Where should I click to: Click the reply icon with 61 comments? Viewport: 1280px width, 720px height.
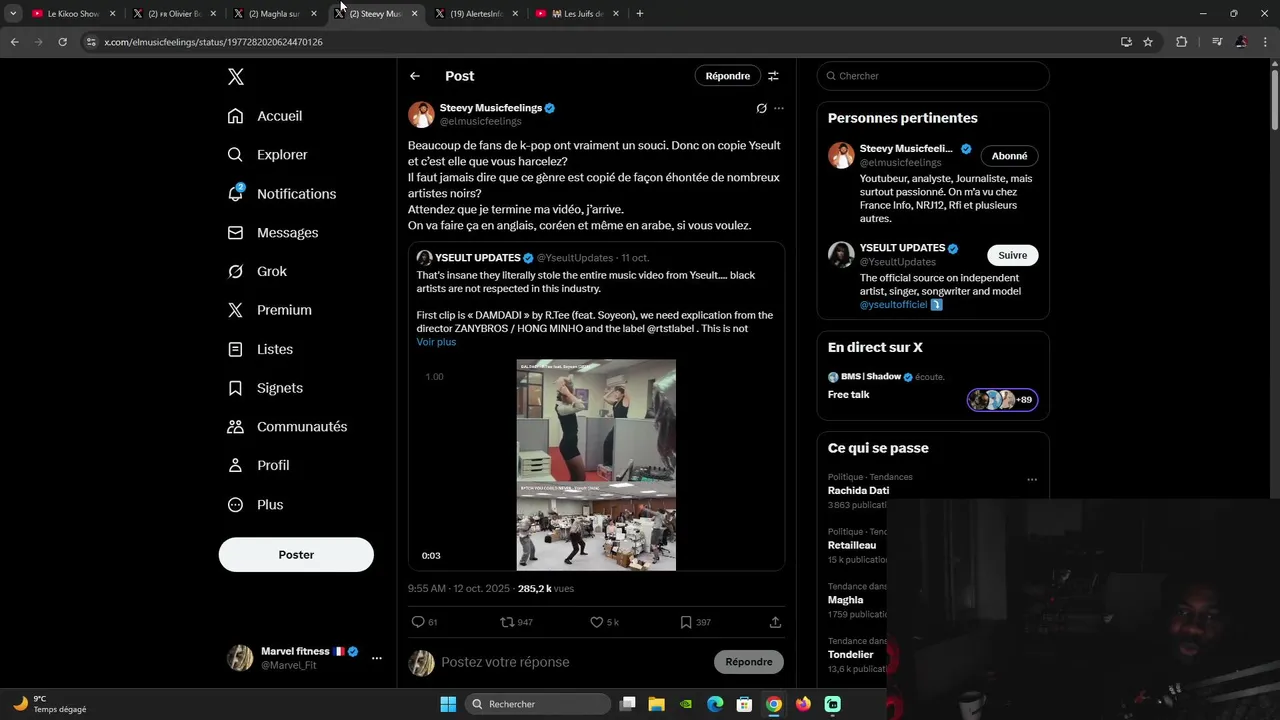(424, 622)
